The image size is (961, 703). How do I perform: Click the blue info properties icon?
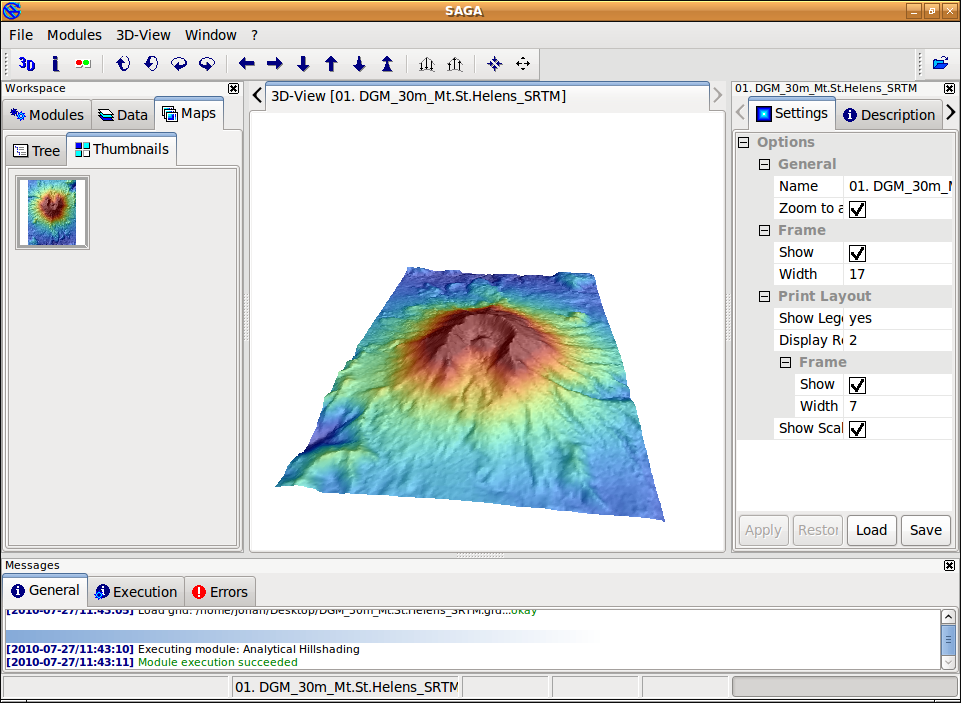point(55,64)
